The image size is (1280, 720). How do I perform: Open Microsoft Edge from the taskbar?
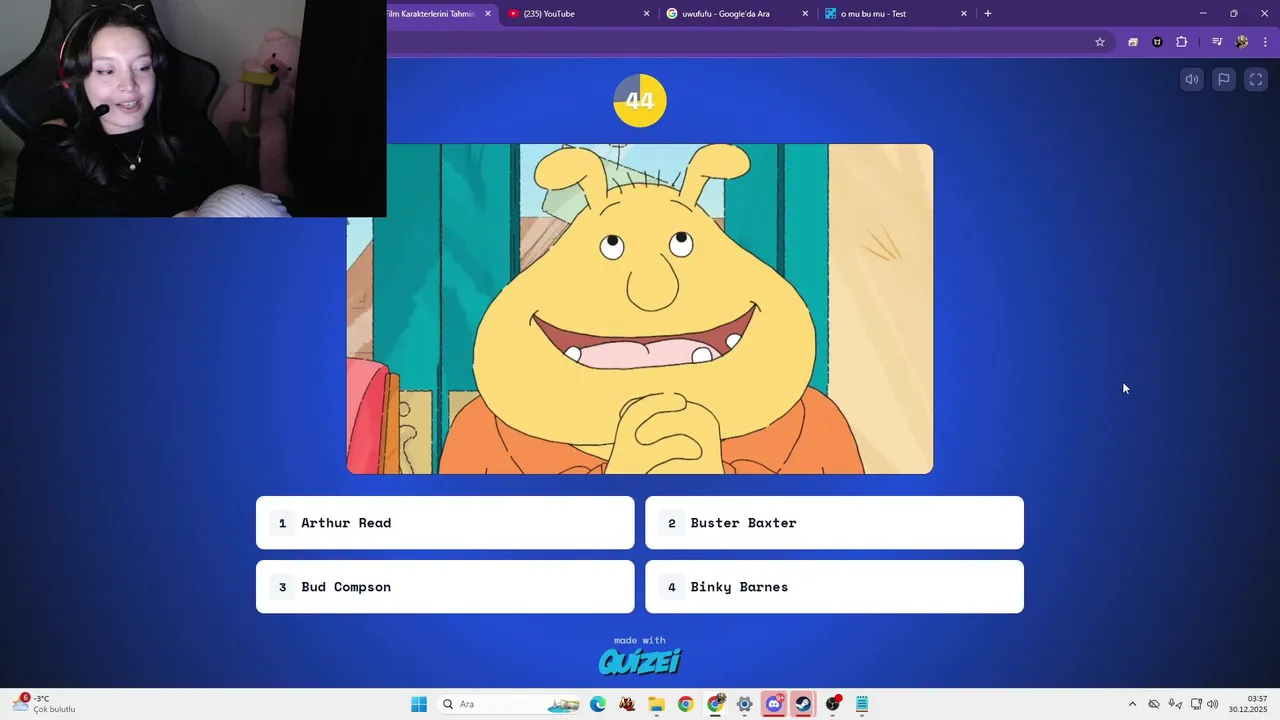[598, 704]
